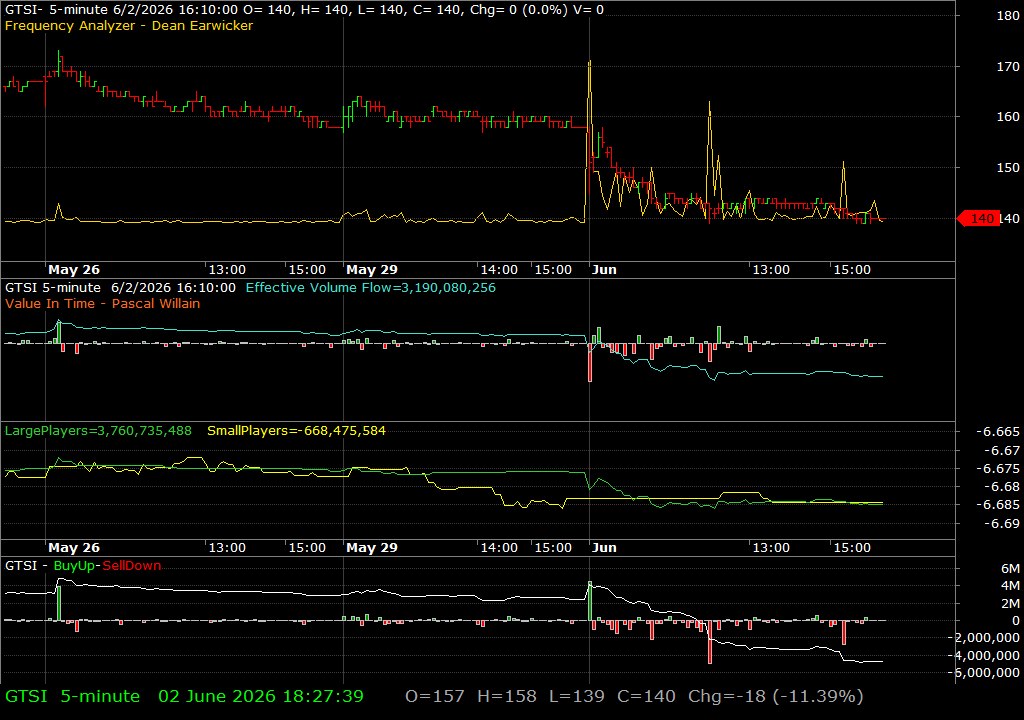
Task: Click the -6.665 axis value
Action: (x=997, y=432)
